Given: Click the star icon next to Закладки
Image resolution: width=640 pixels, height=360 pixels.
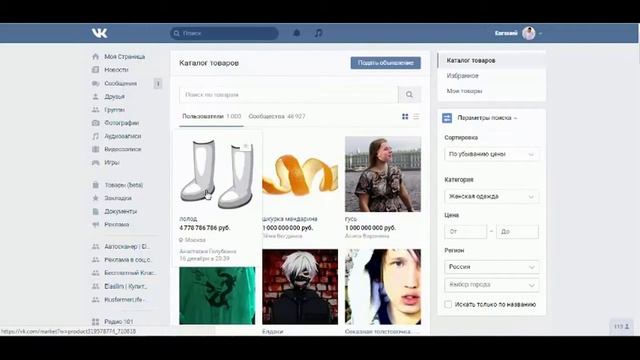Looking at the screenshot, I should [x=96, y=198].
